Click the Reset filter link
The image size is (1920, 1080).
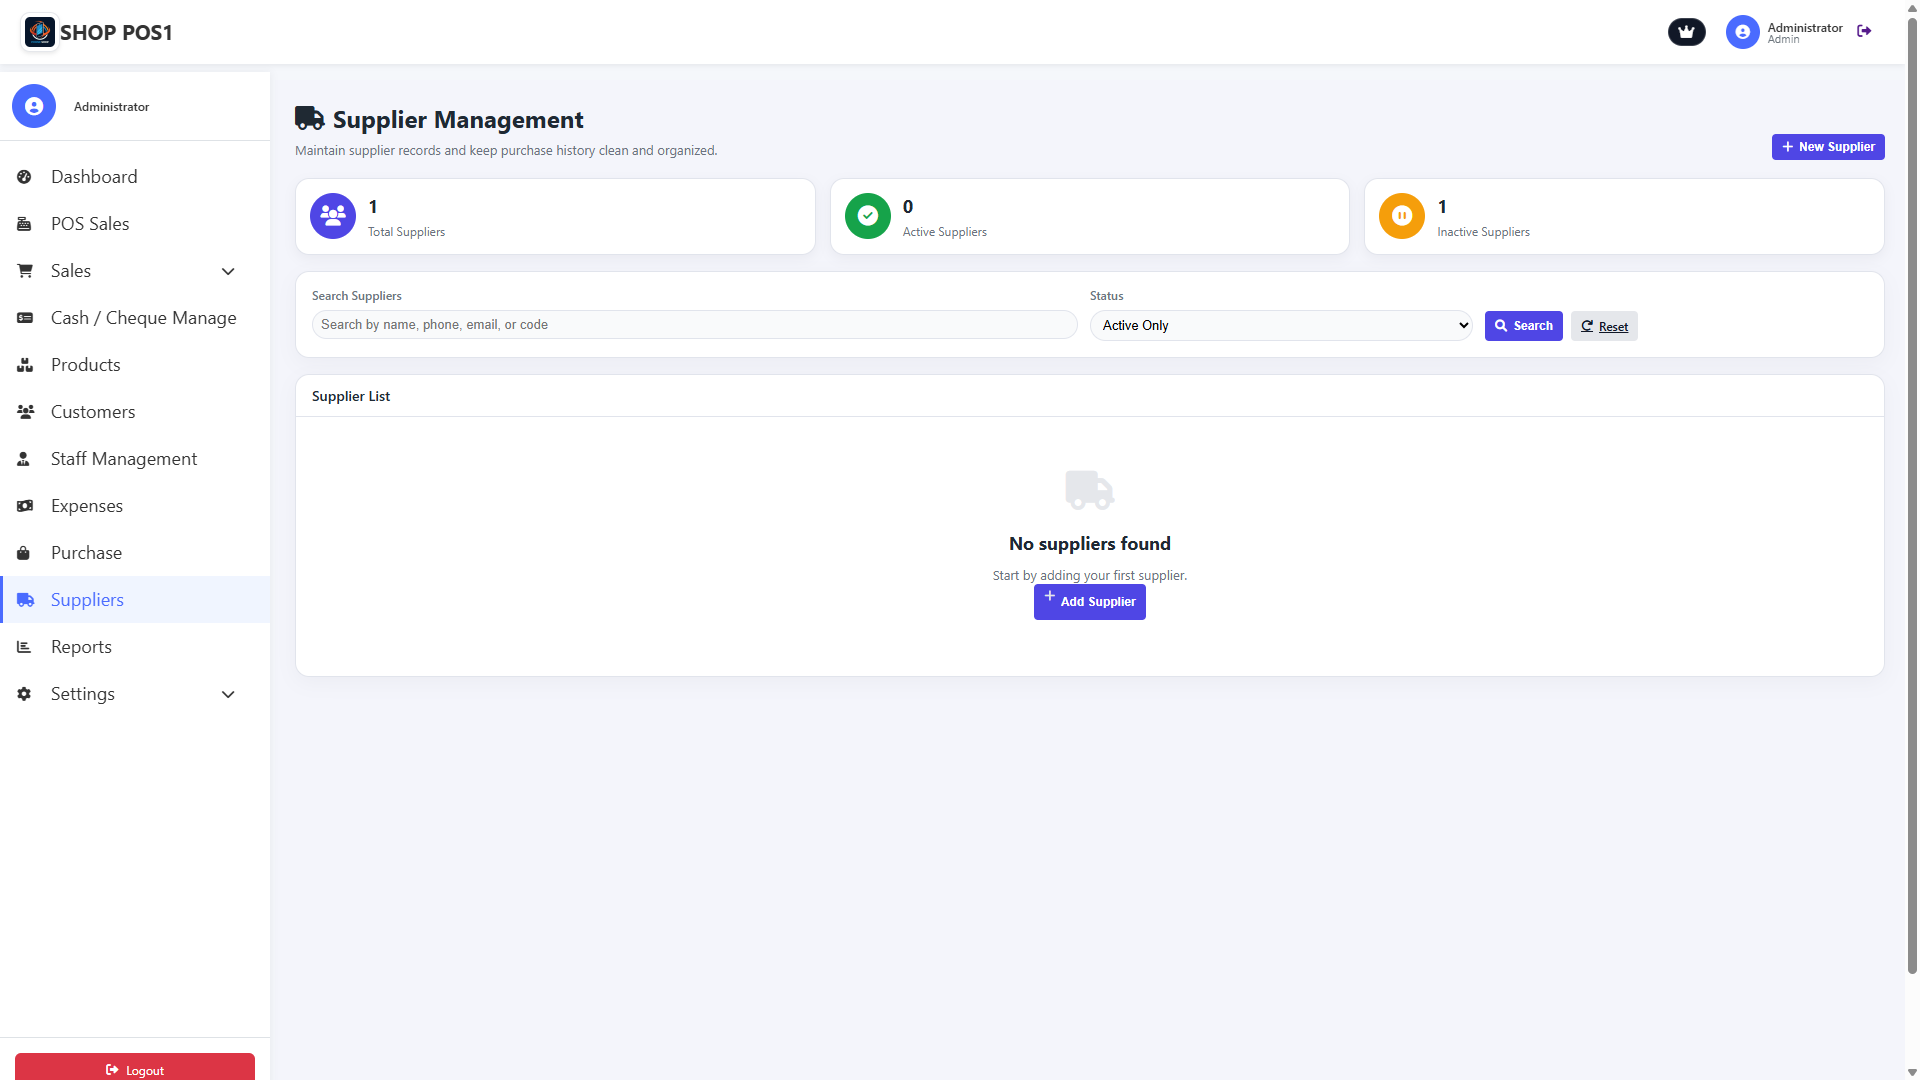click(1604, 326)
